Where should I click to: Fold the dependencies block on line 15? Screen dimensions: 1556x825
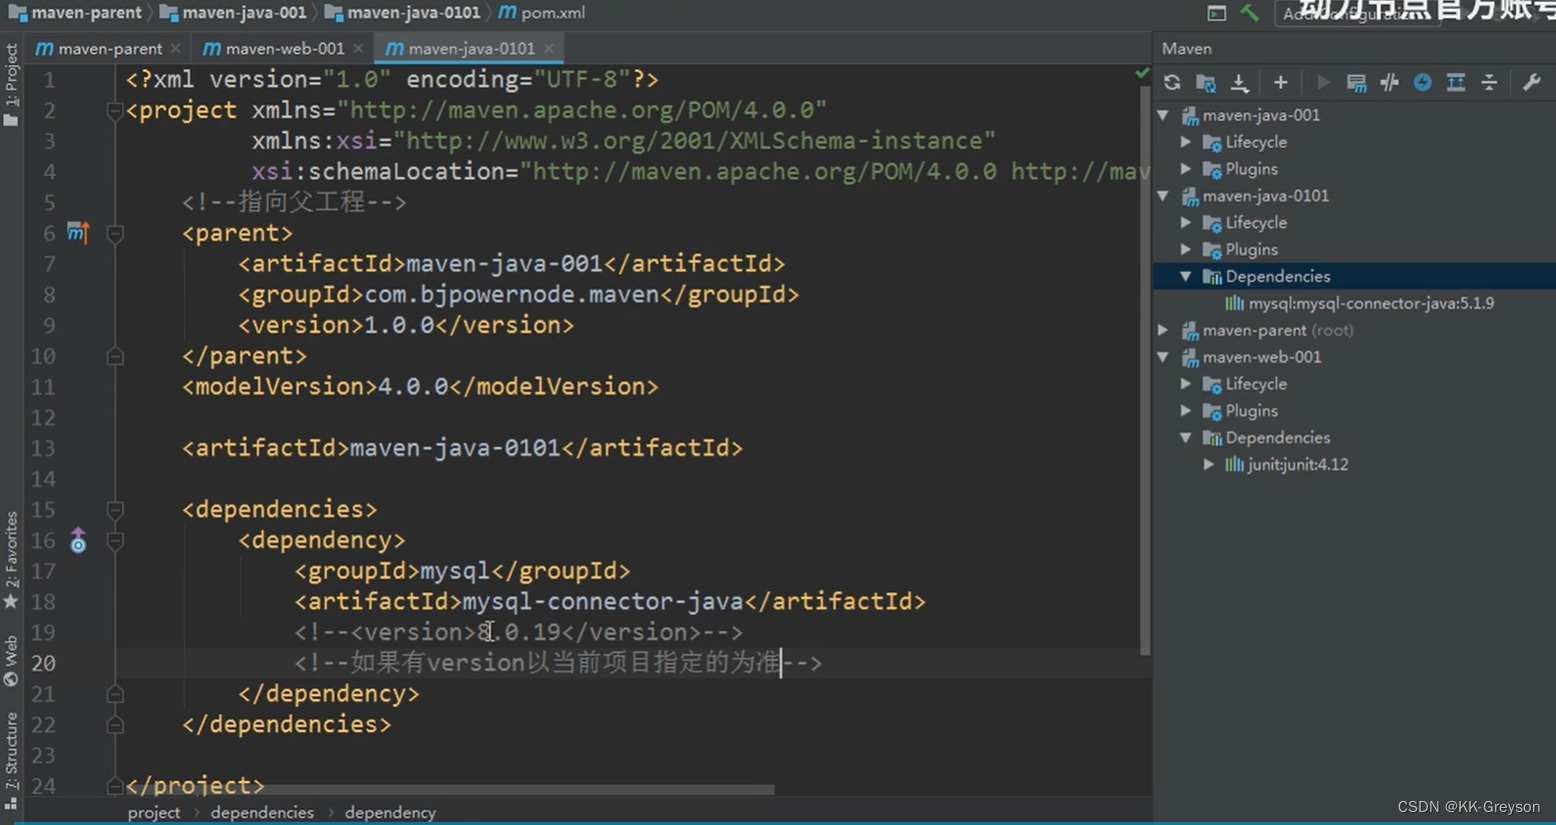coord(115,510)
